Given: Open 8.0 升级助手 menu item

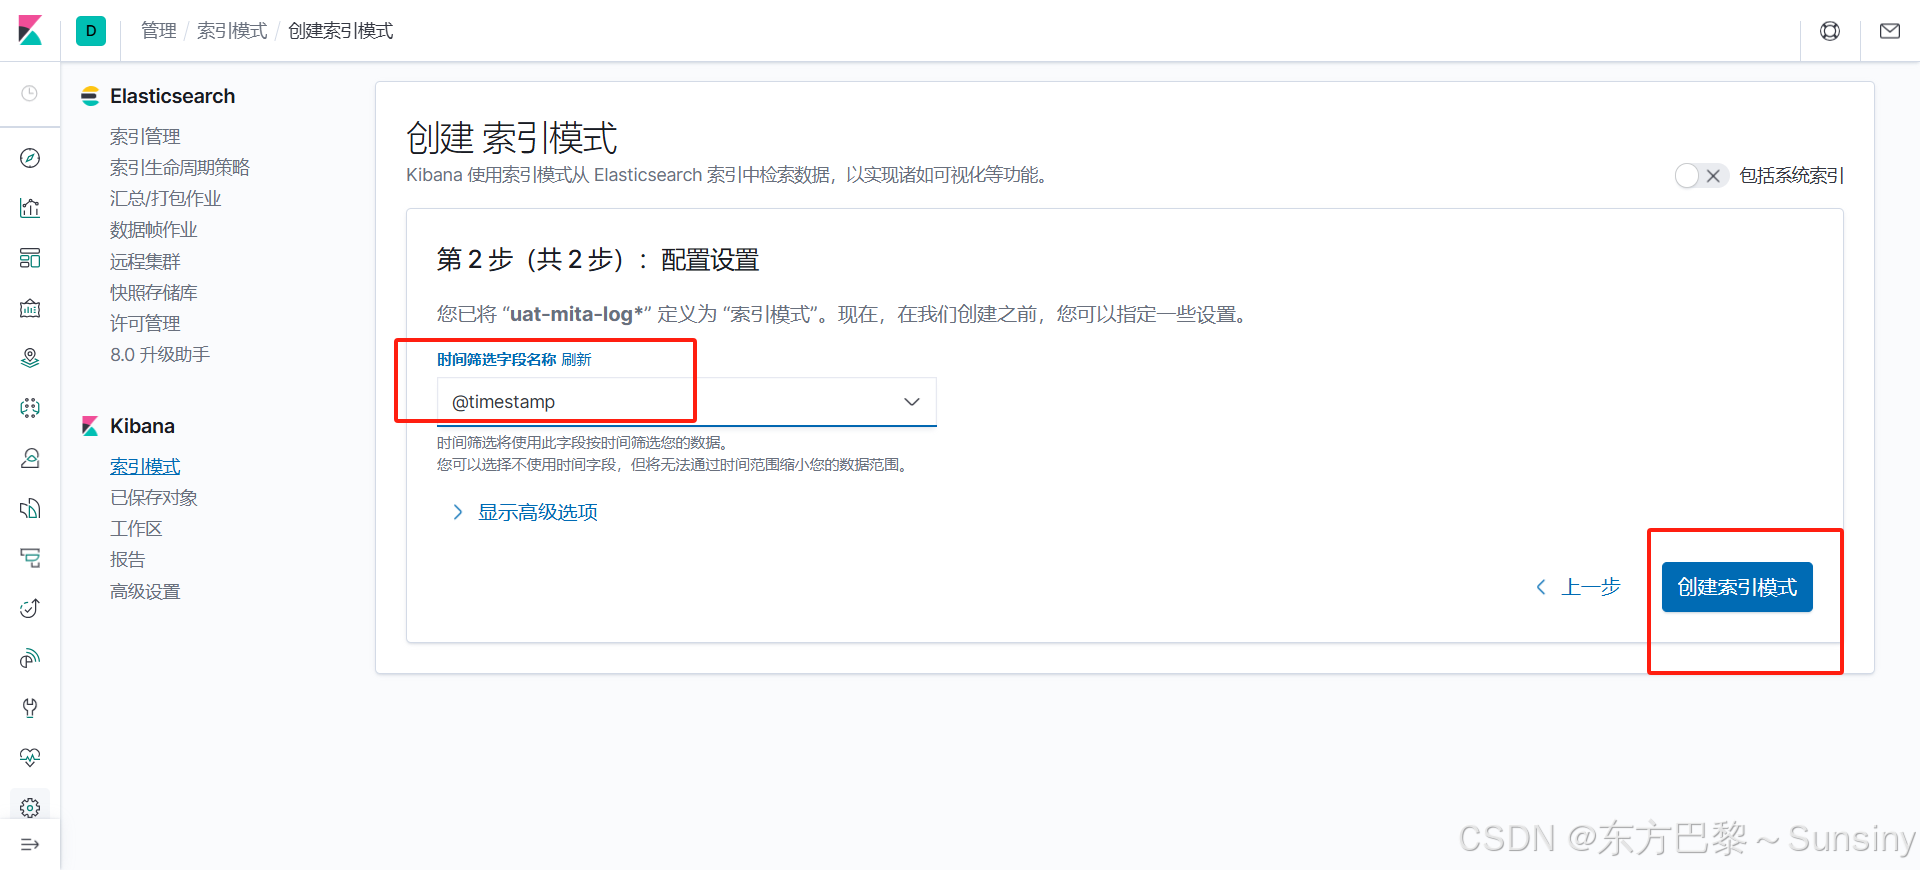Looking at the screenshot, I should point(160,354).
